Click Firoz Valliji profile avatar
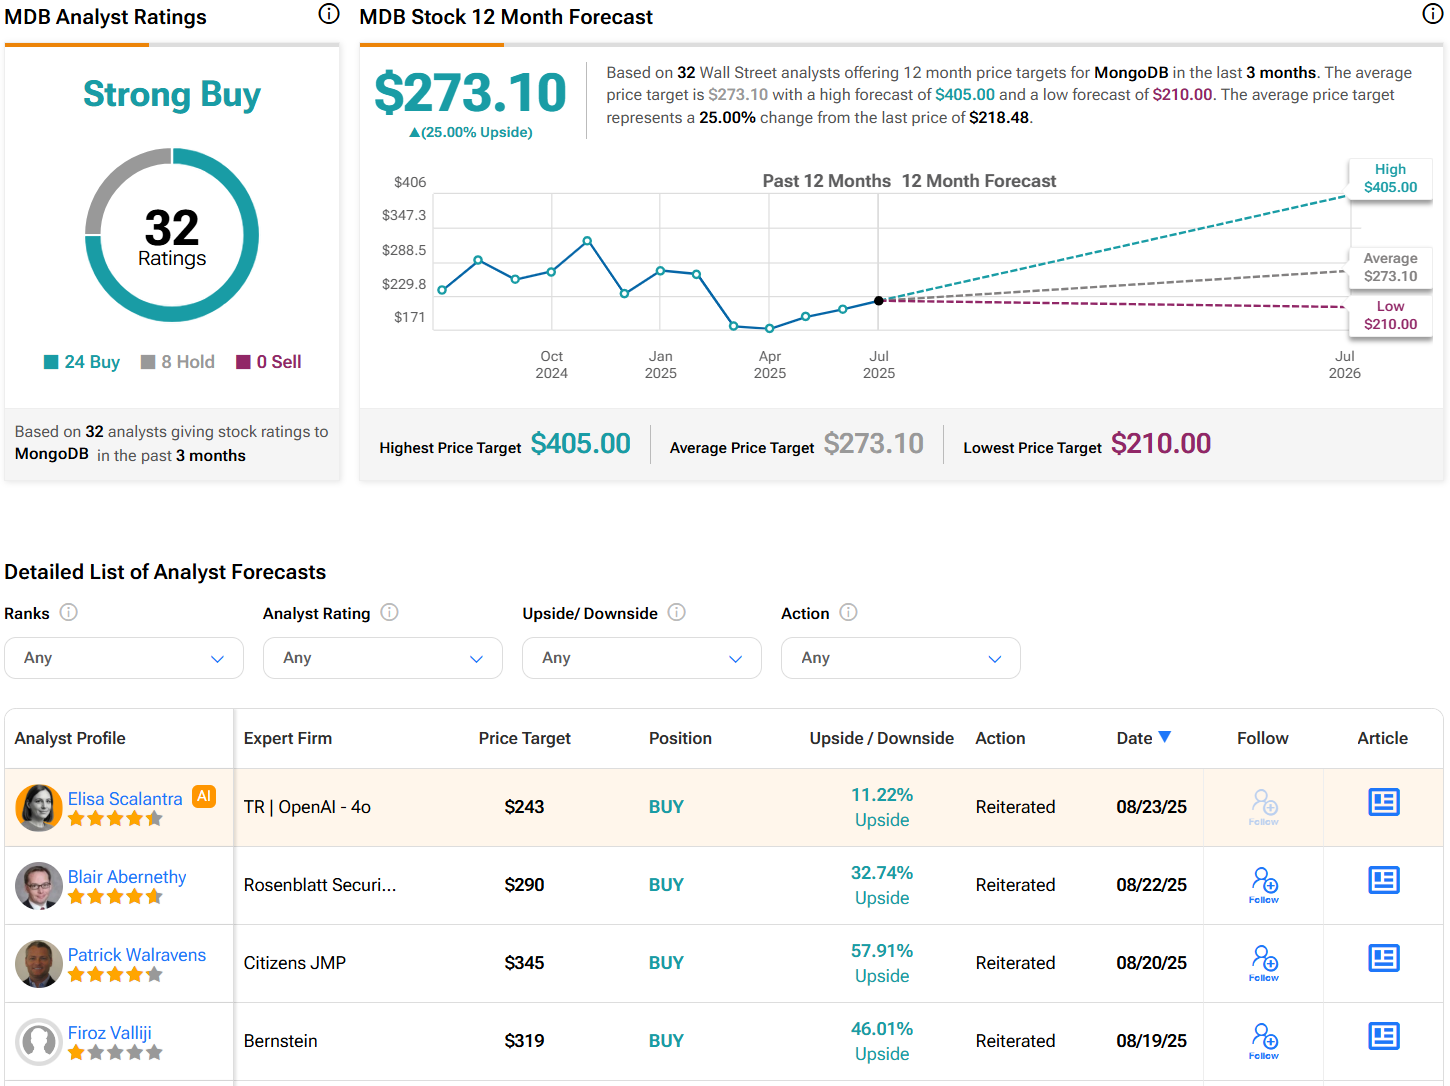1450x1086 pixels. click(39, 1041)
